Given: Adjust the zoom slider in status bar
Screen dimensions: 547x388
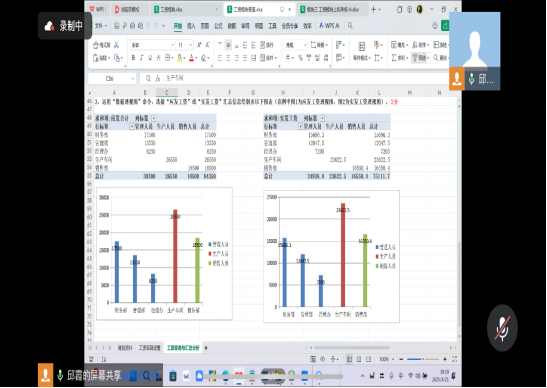Looking at the screenshot, I should click(423, 359).
